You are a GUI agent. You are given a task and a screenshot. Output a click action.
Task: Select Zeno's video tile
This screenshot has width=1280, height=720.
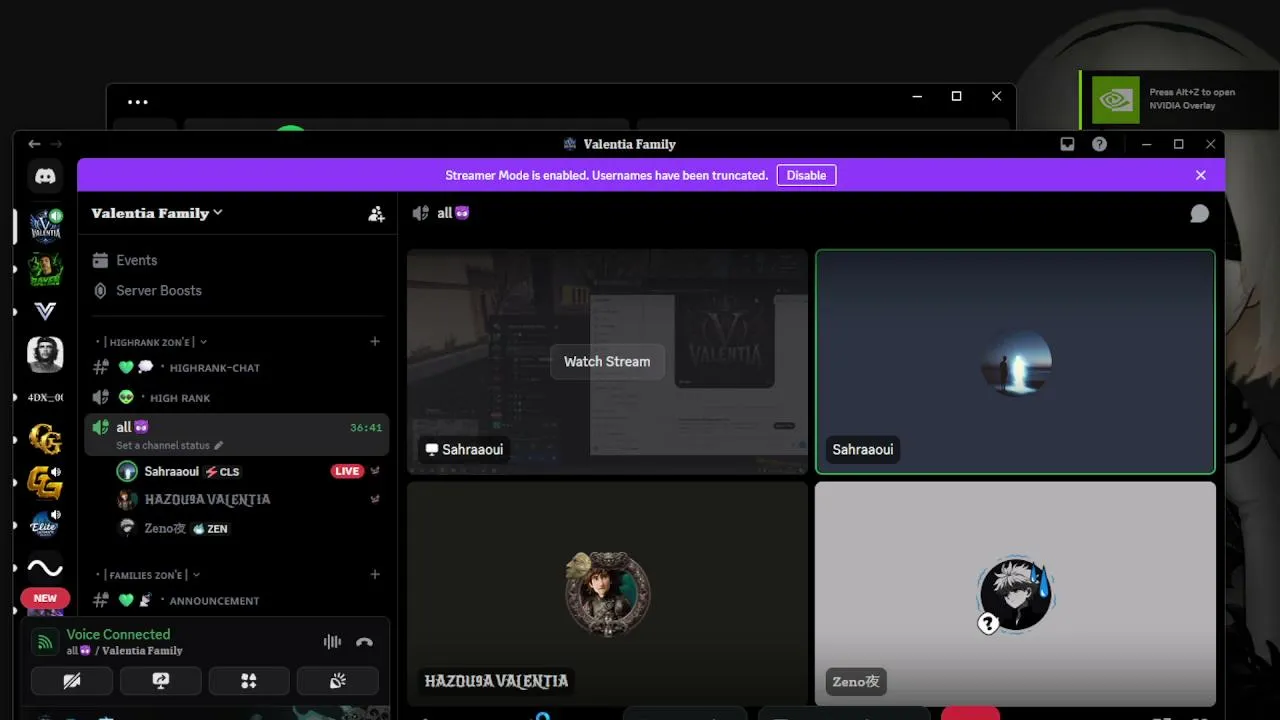(1015, 594)
